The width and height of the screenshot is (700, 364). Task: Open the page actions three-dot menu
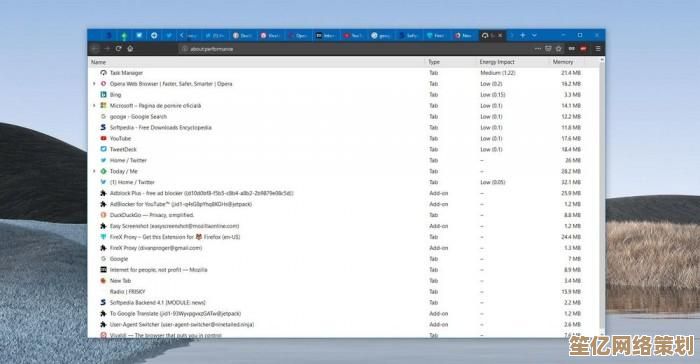(538, 48)
